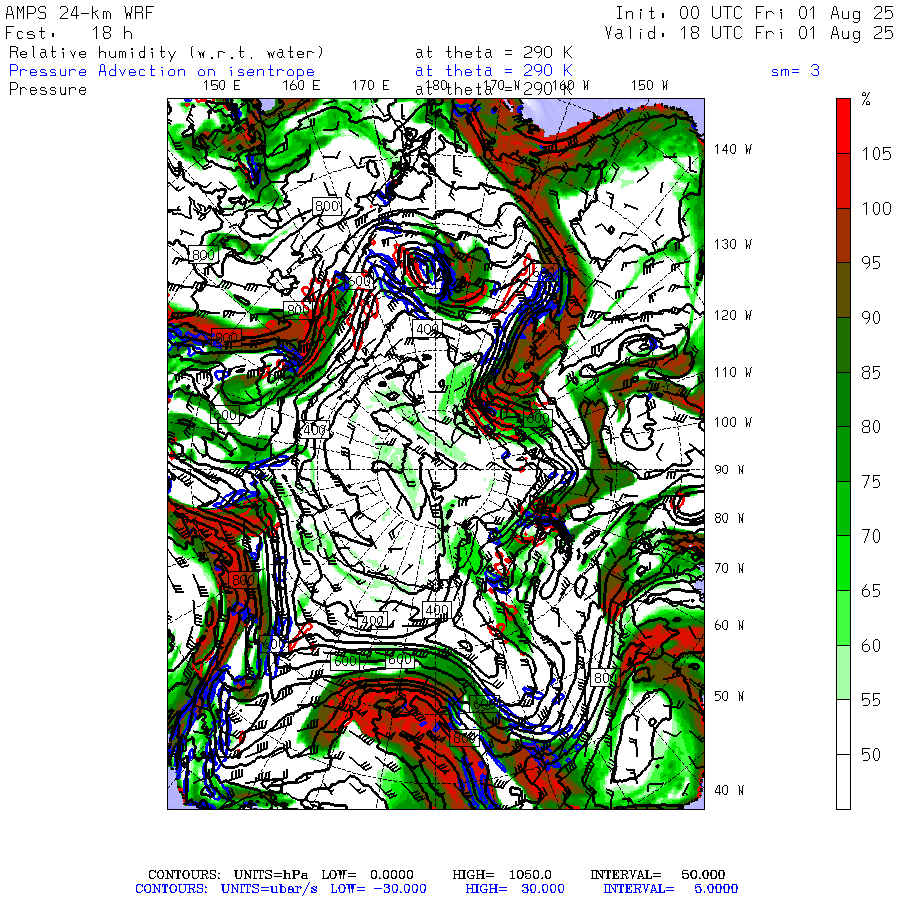The height and width of the screenshot is (900, 900).
Task: Click the "%" unit above the color bar
Action: [x=866, y=99]
